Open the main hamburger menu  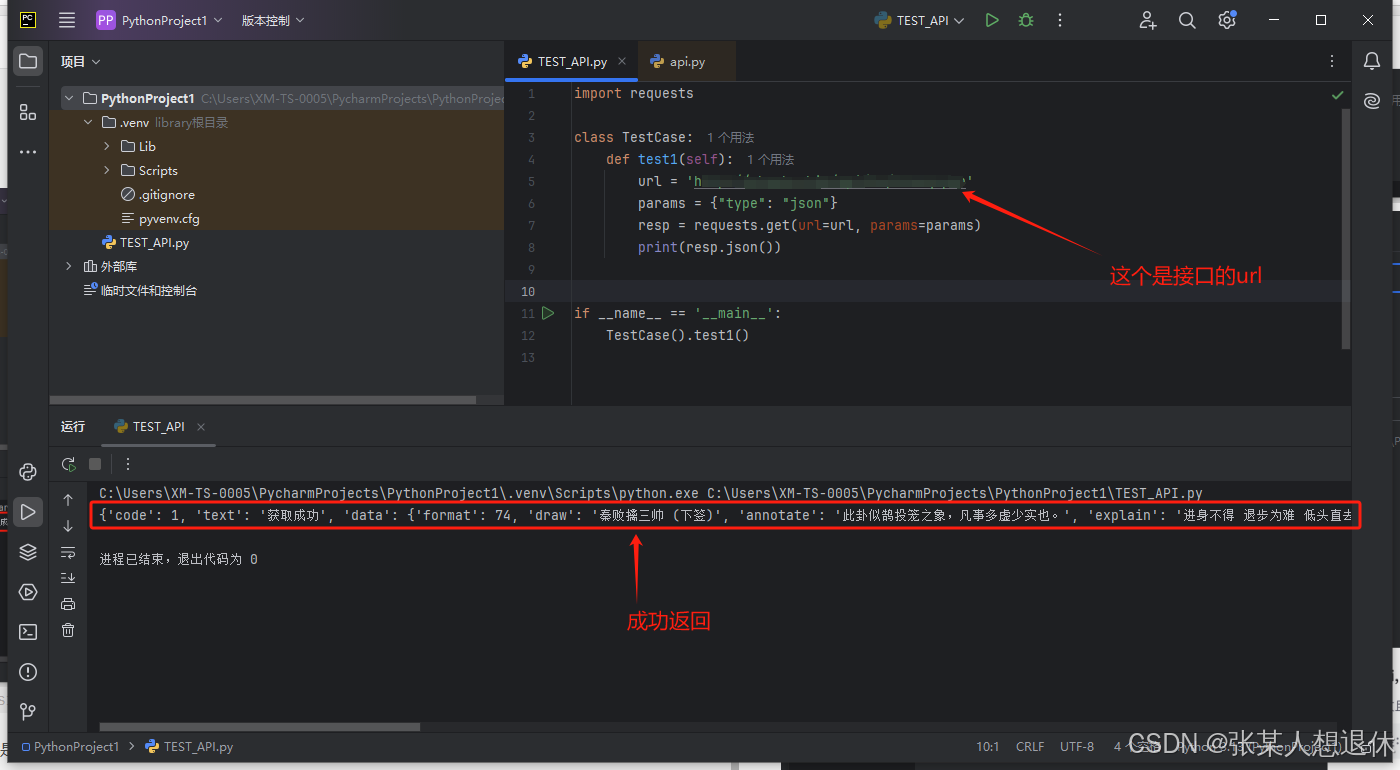(67, 20)
